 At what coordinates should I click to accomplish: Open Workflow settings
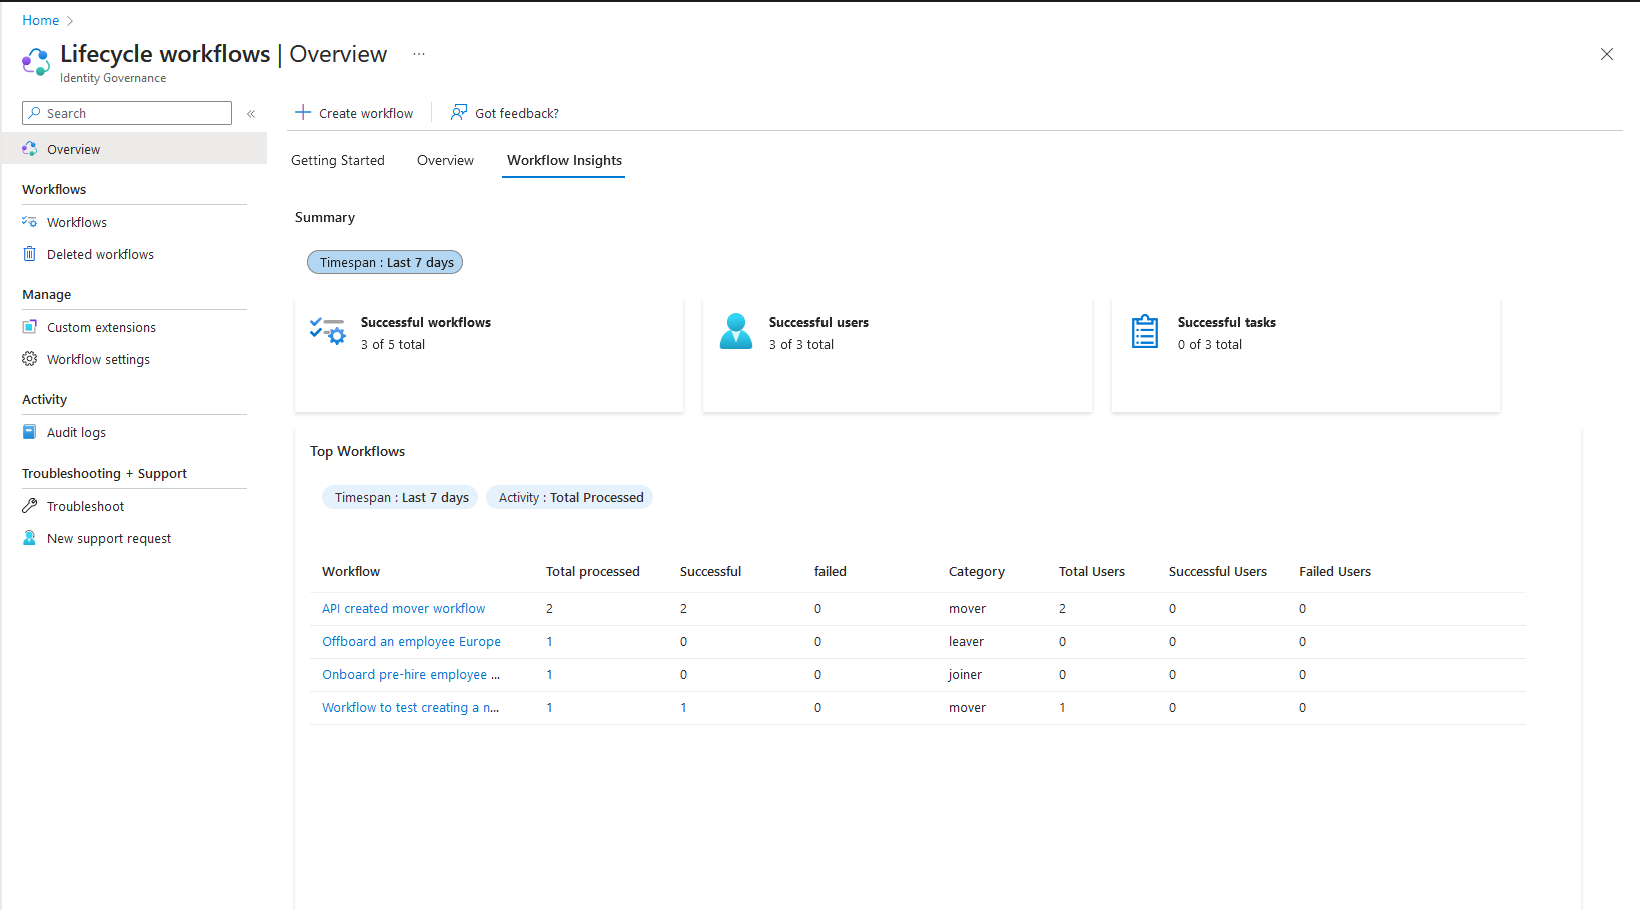pyautogui.click(x=97, y=359)
